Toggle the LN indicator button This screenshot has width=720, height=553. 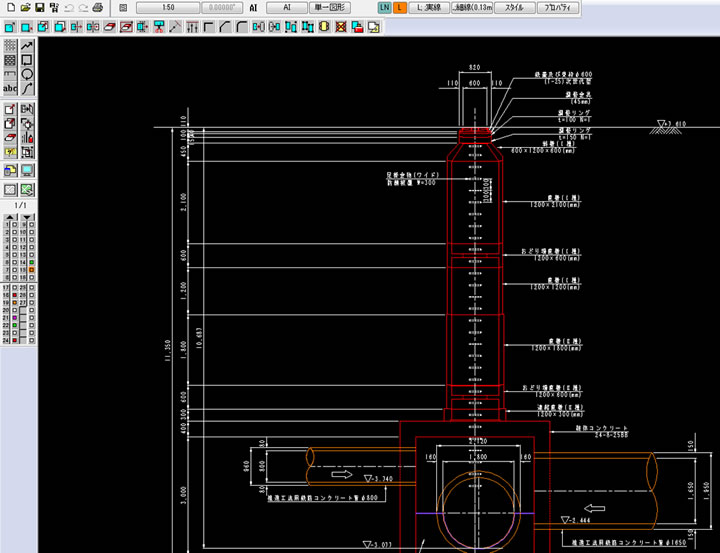coord(386,7)
